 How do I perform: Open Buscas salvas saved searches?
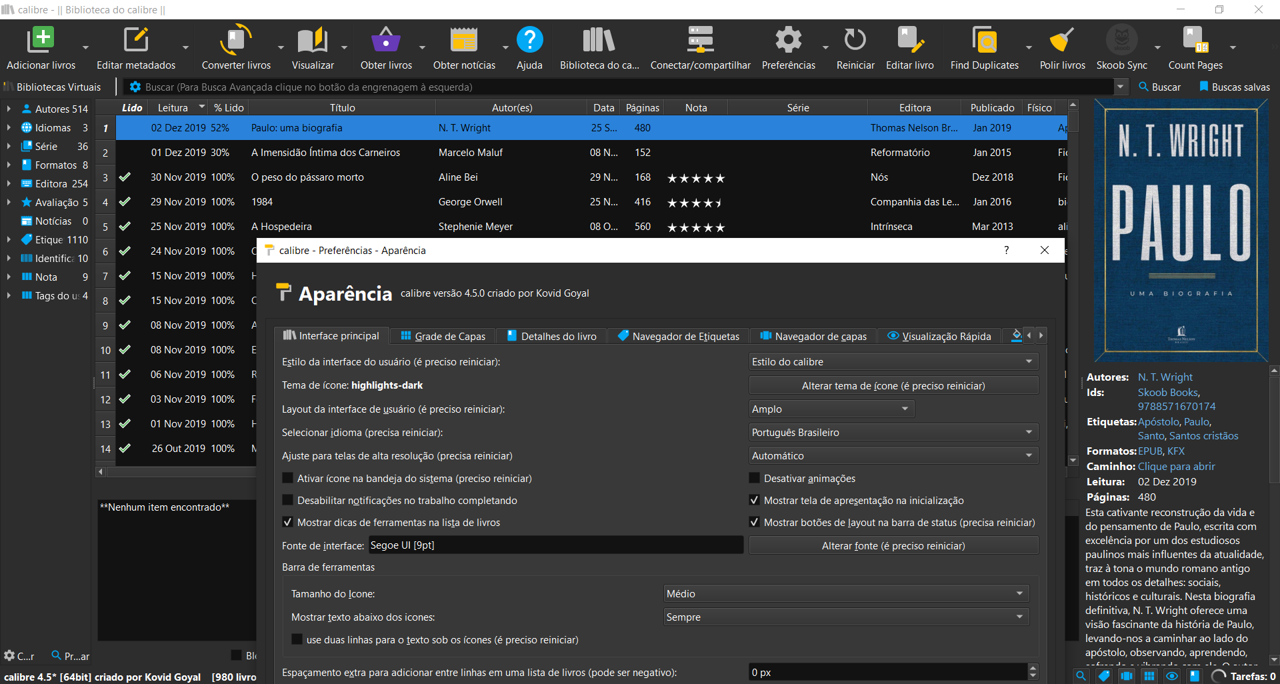point(1234,87)
